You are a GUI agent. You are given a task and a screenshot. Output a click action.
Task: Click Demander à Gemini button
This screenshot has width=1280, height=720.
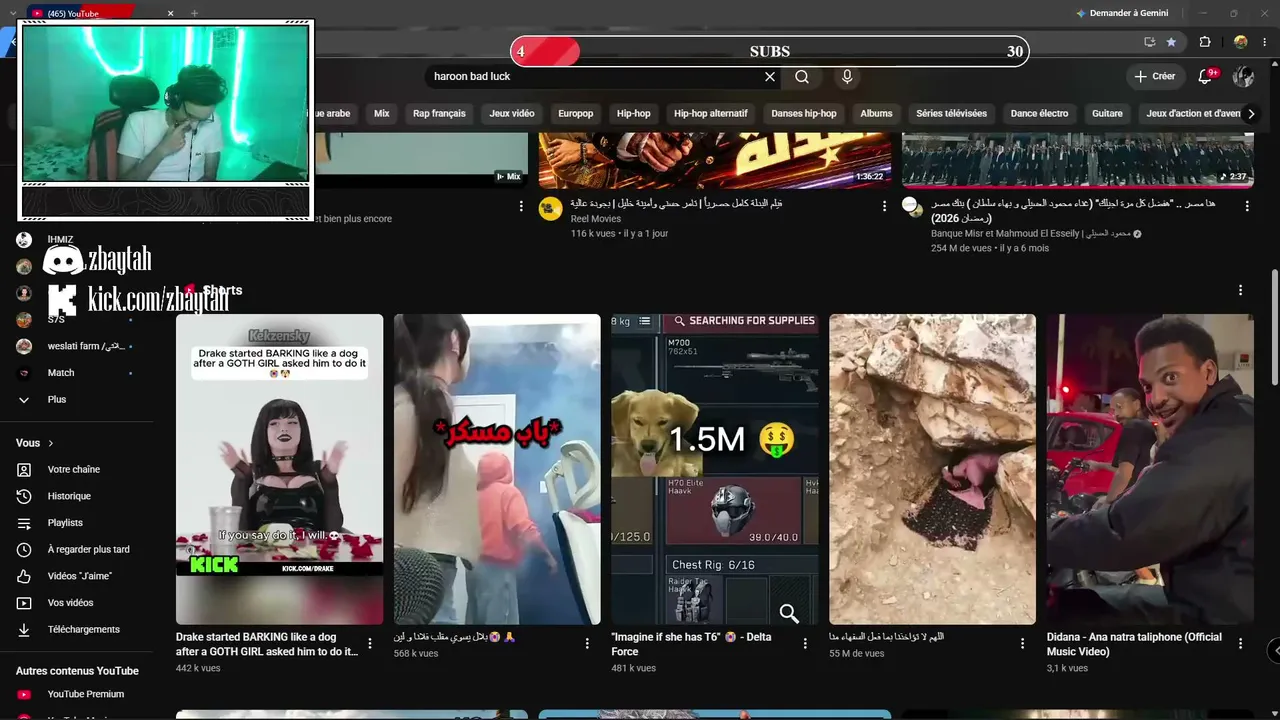(1120, 14)
